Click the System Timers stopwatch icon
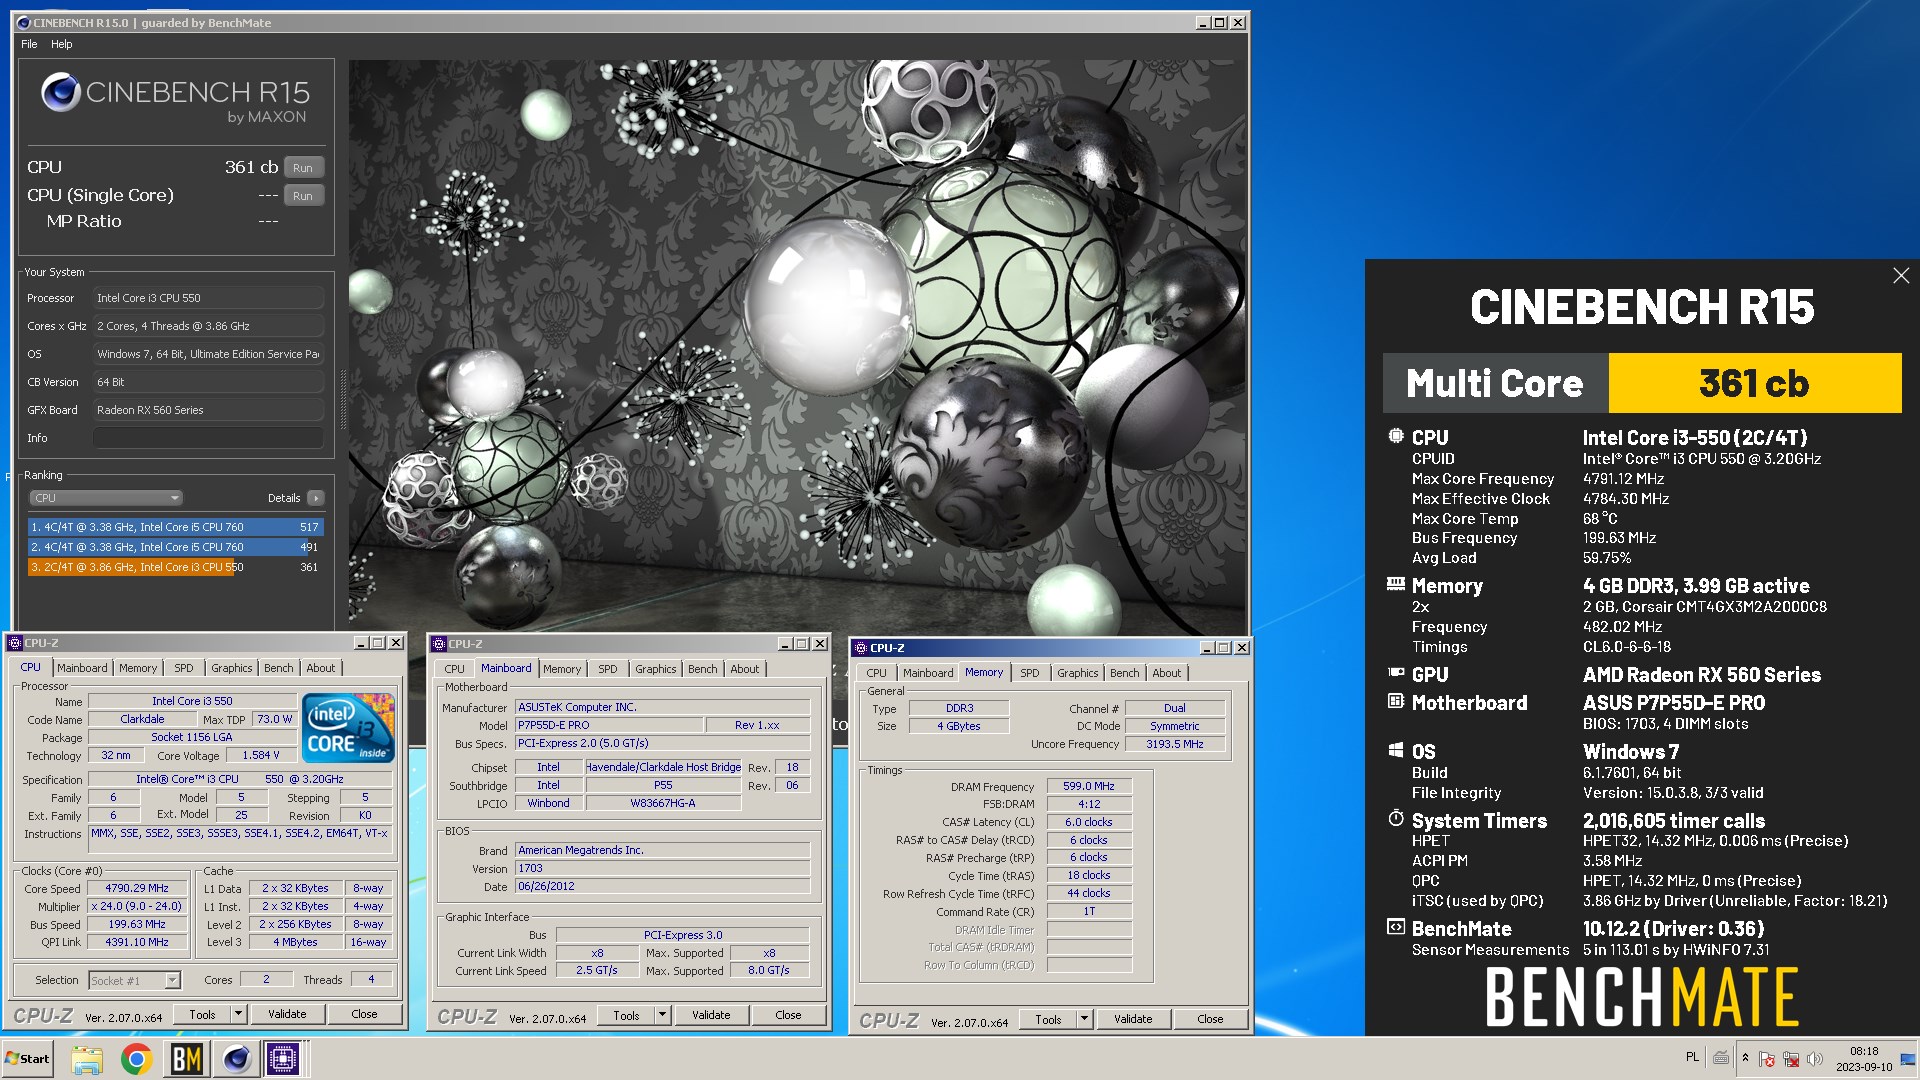 point(1396,819)
